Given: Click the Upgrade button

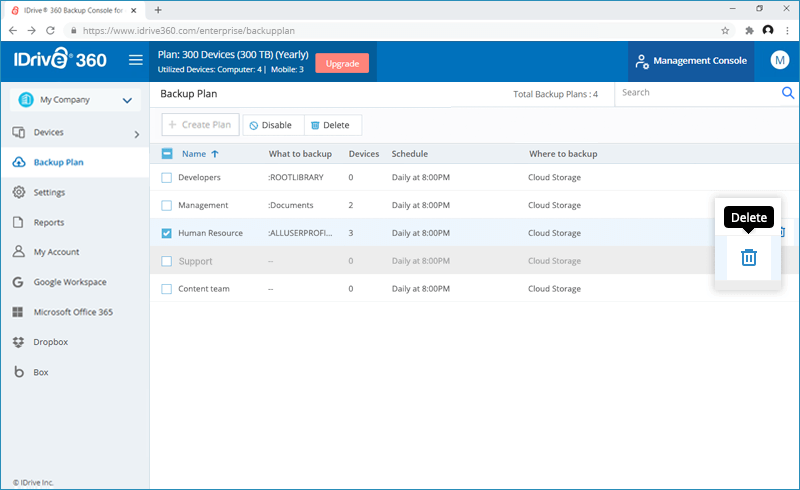Looking at the screenshot, I should point(342,63).
